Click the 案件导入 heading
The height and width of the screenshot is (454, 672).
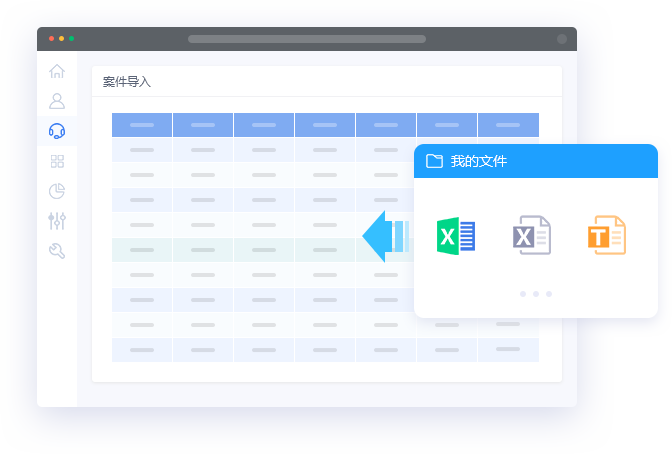tap(127, 81)
